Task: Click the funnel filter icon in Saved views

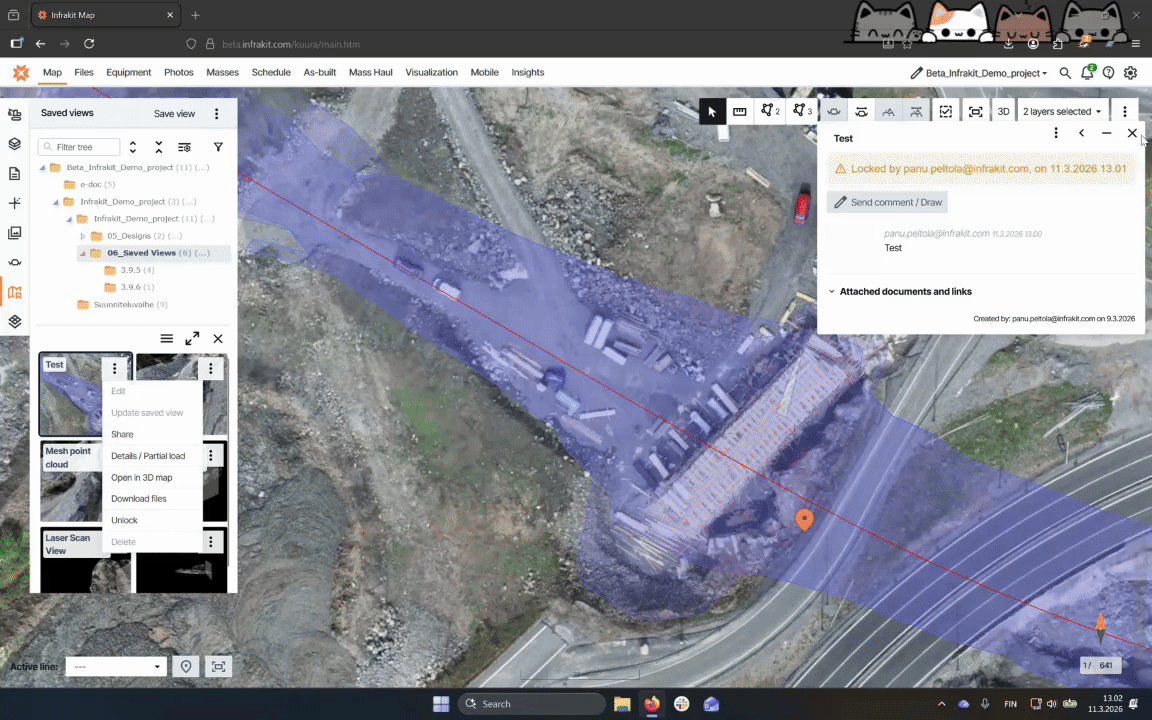Action: click(218, 147)
